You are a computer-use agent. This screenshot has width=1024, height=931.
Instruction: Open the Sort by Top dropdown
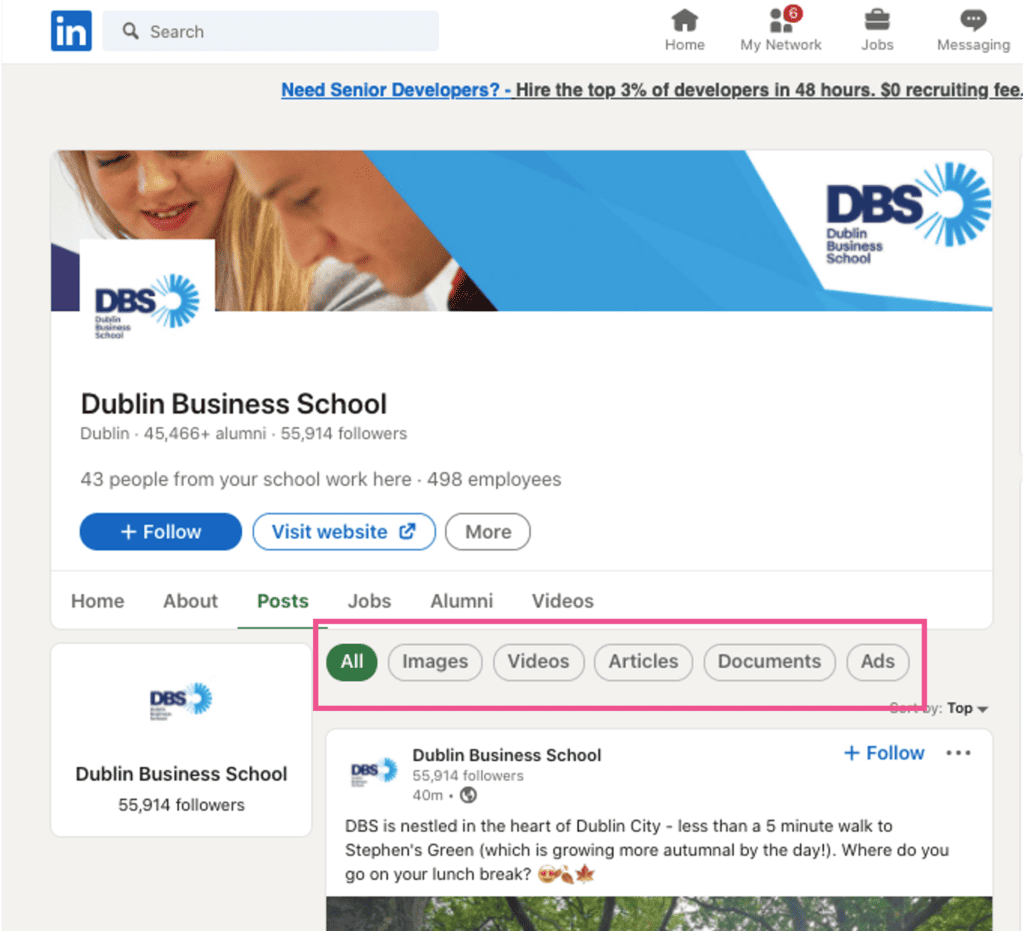(939, 708)
